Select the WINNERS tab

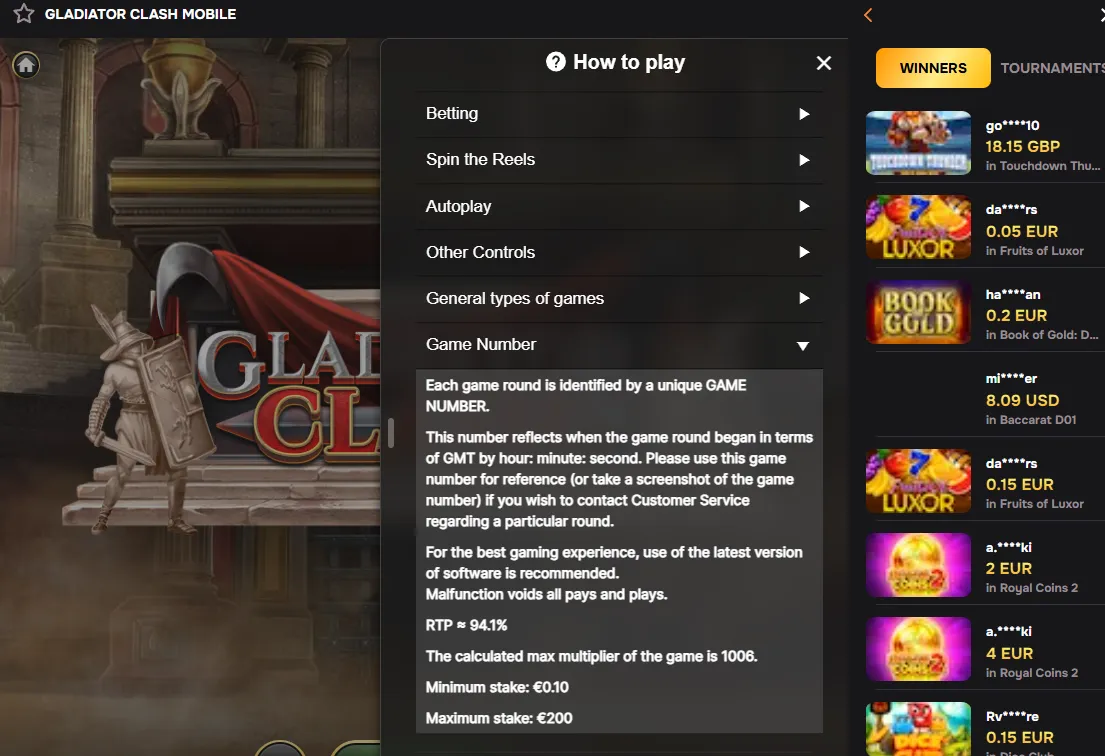coord(933,68)
